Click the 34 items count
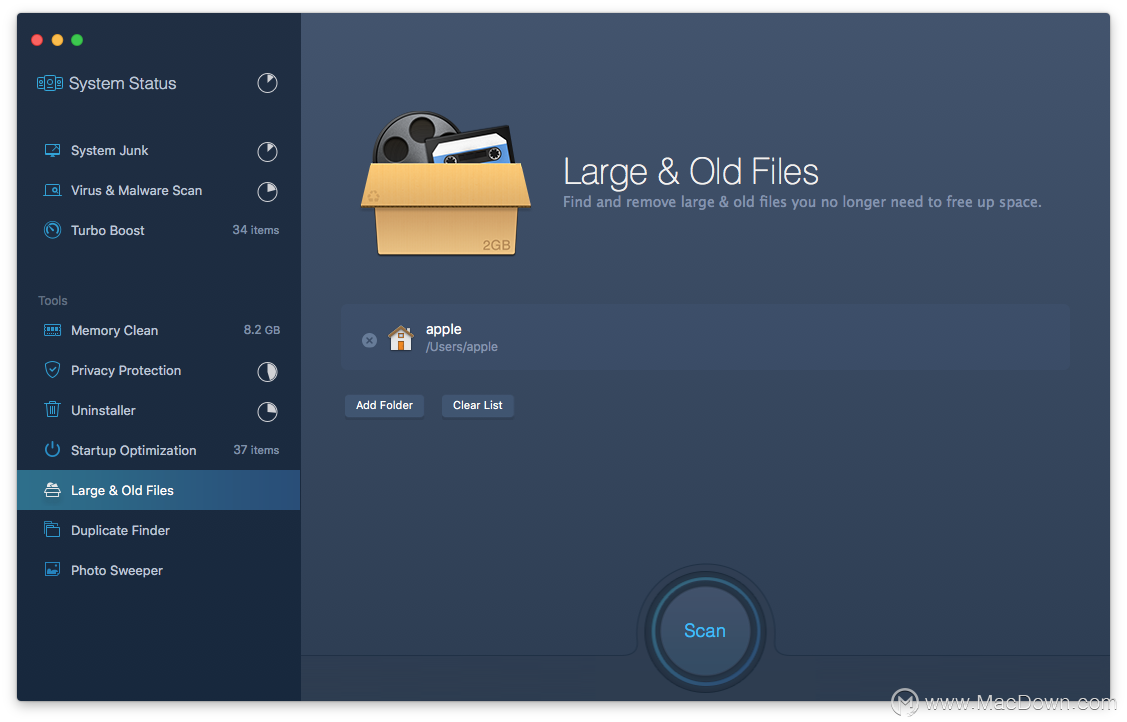 tap(256, 230)
